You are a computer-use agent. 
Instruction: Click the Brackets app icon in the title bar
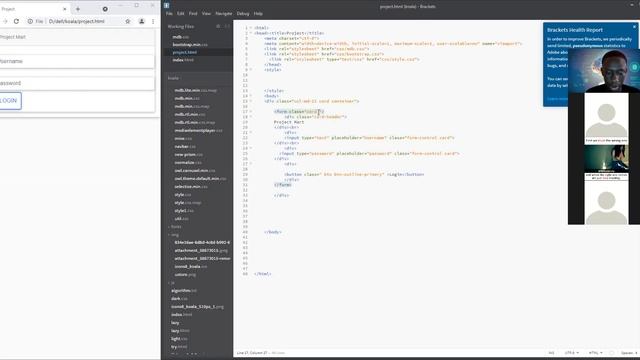pos(167,6)
